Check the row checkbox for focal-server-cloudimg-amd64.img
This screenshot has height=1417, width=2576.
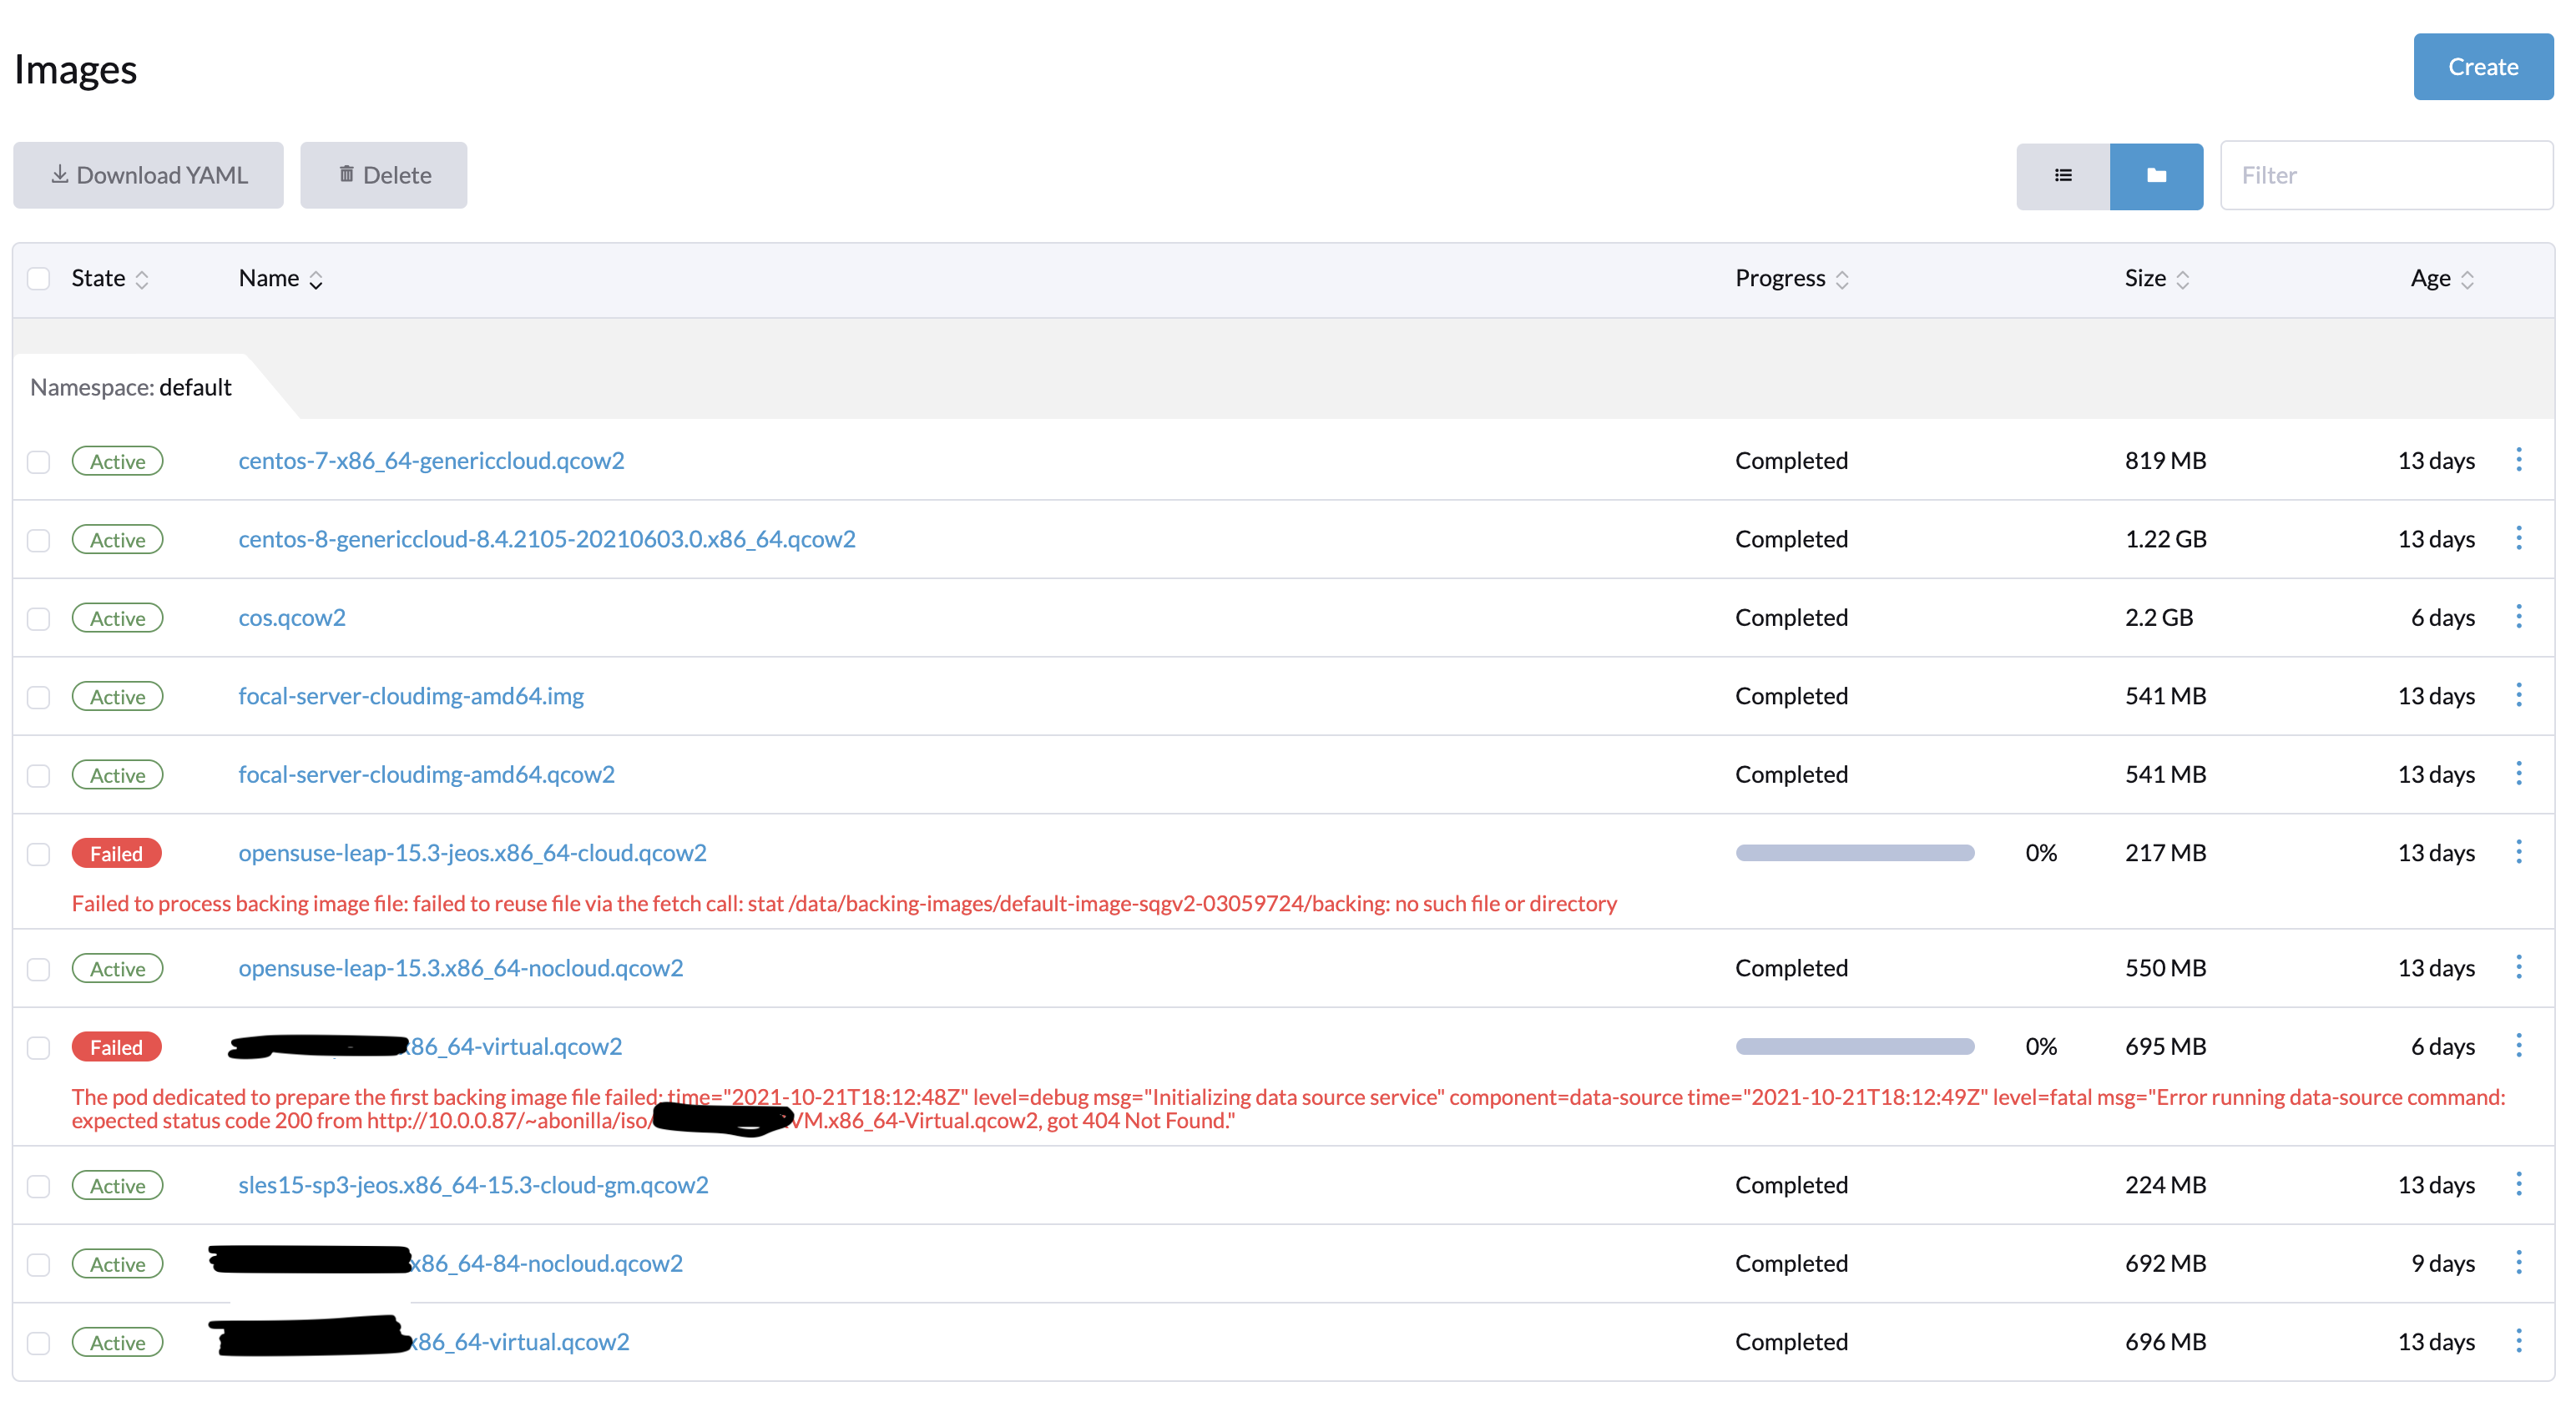38,696
